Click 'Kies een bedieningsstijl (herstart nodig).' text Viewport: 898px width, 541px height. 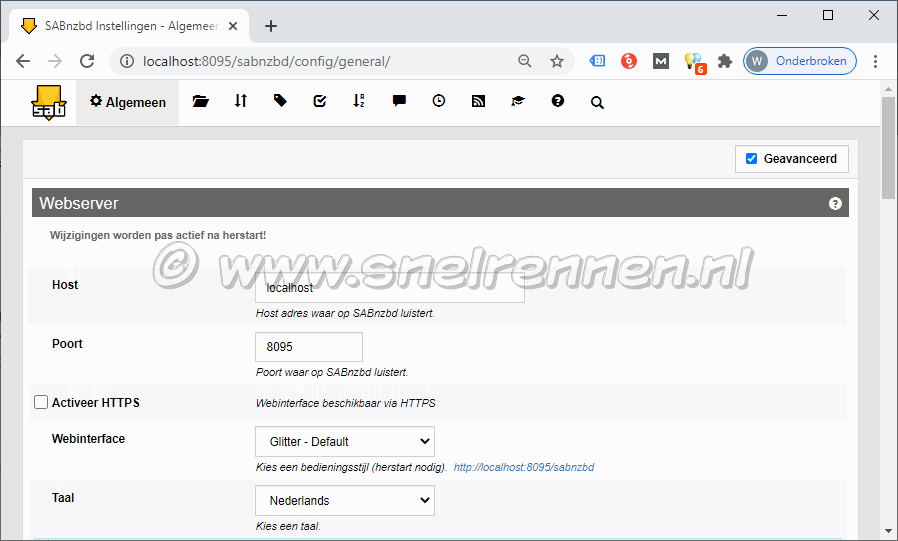[x=351, y=467]
